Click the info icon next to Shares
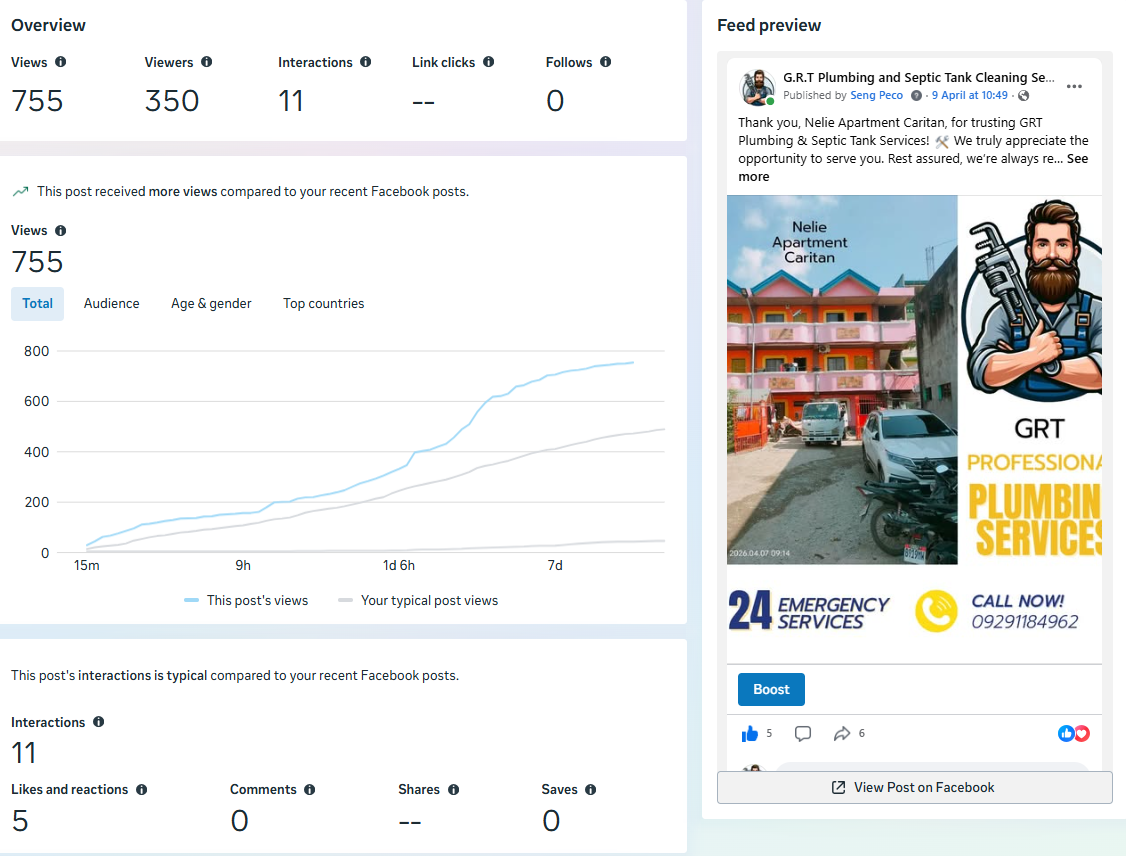Viewport: 1126px width, 856px height. (x=453, y=789)
